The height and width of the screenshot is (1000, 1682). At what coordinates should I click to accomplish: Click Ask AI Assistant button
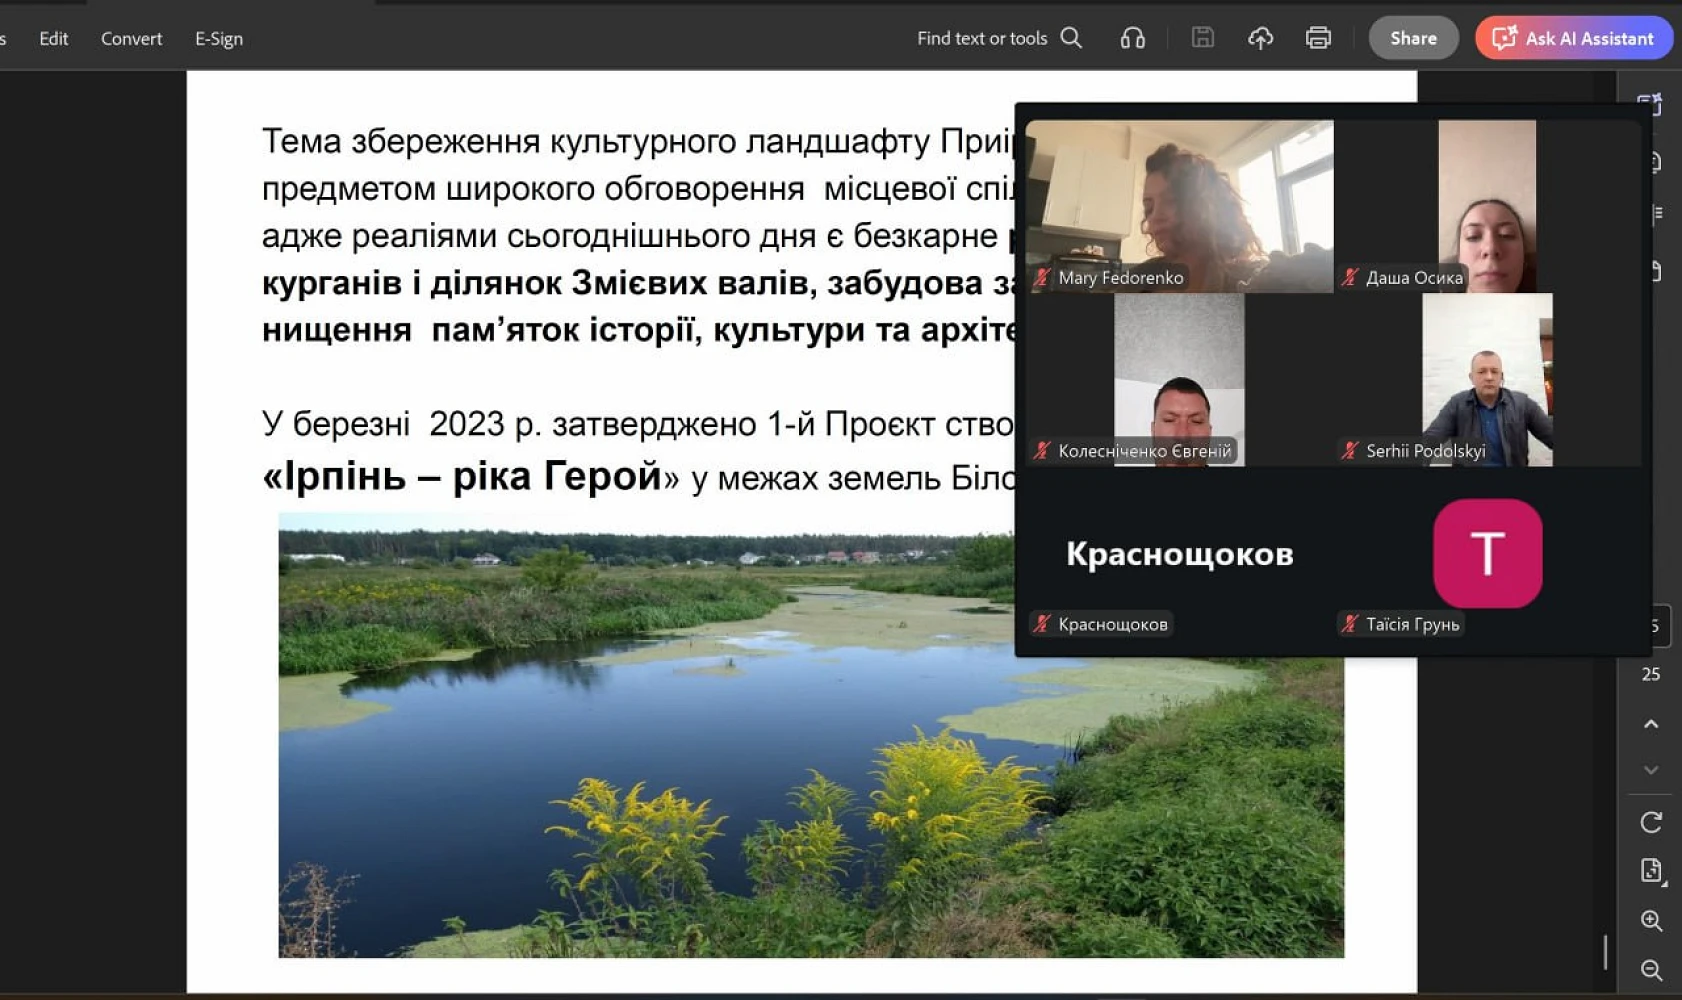click(x=1573, y=38)
